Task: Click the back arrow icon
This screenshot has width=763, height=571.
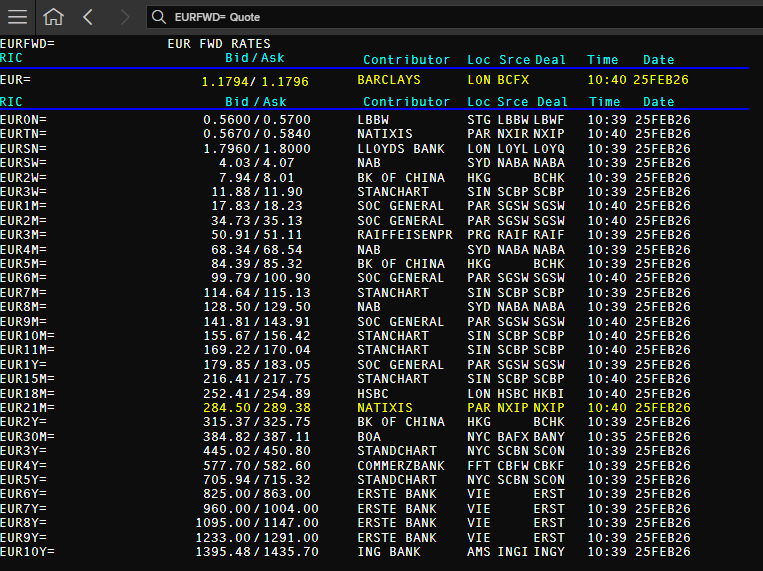Action: 88,17
